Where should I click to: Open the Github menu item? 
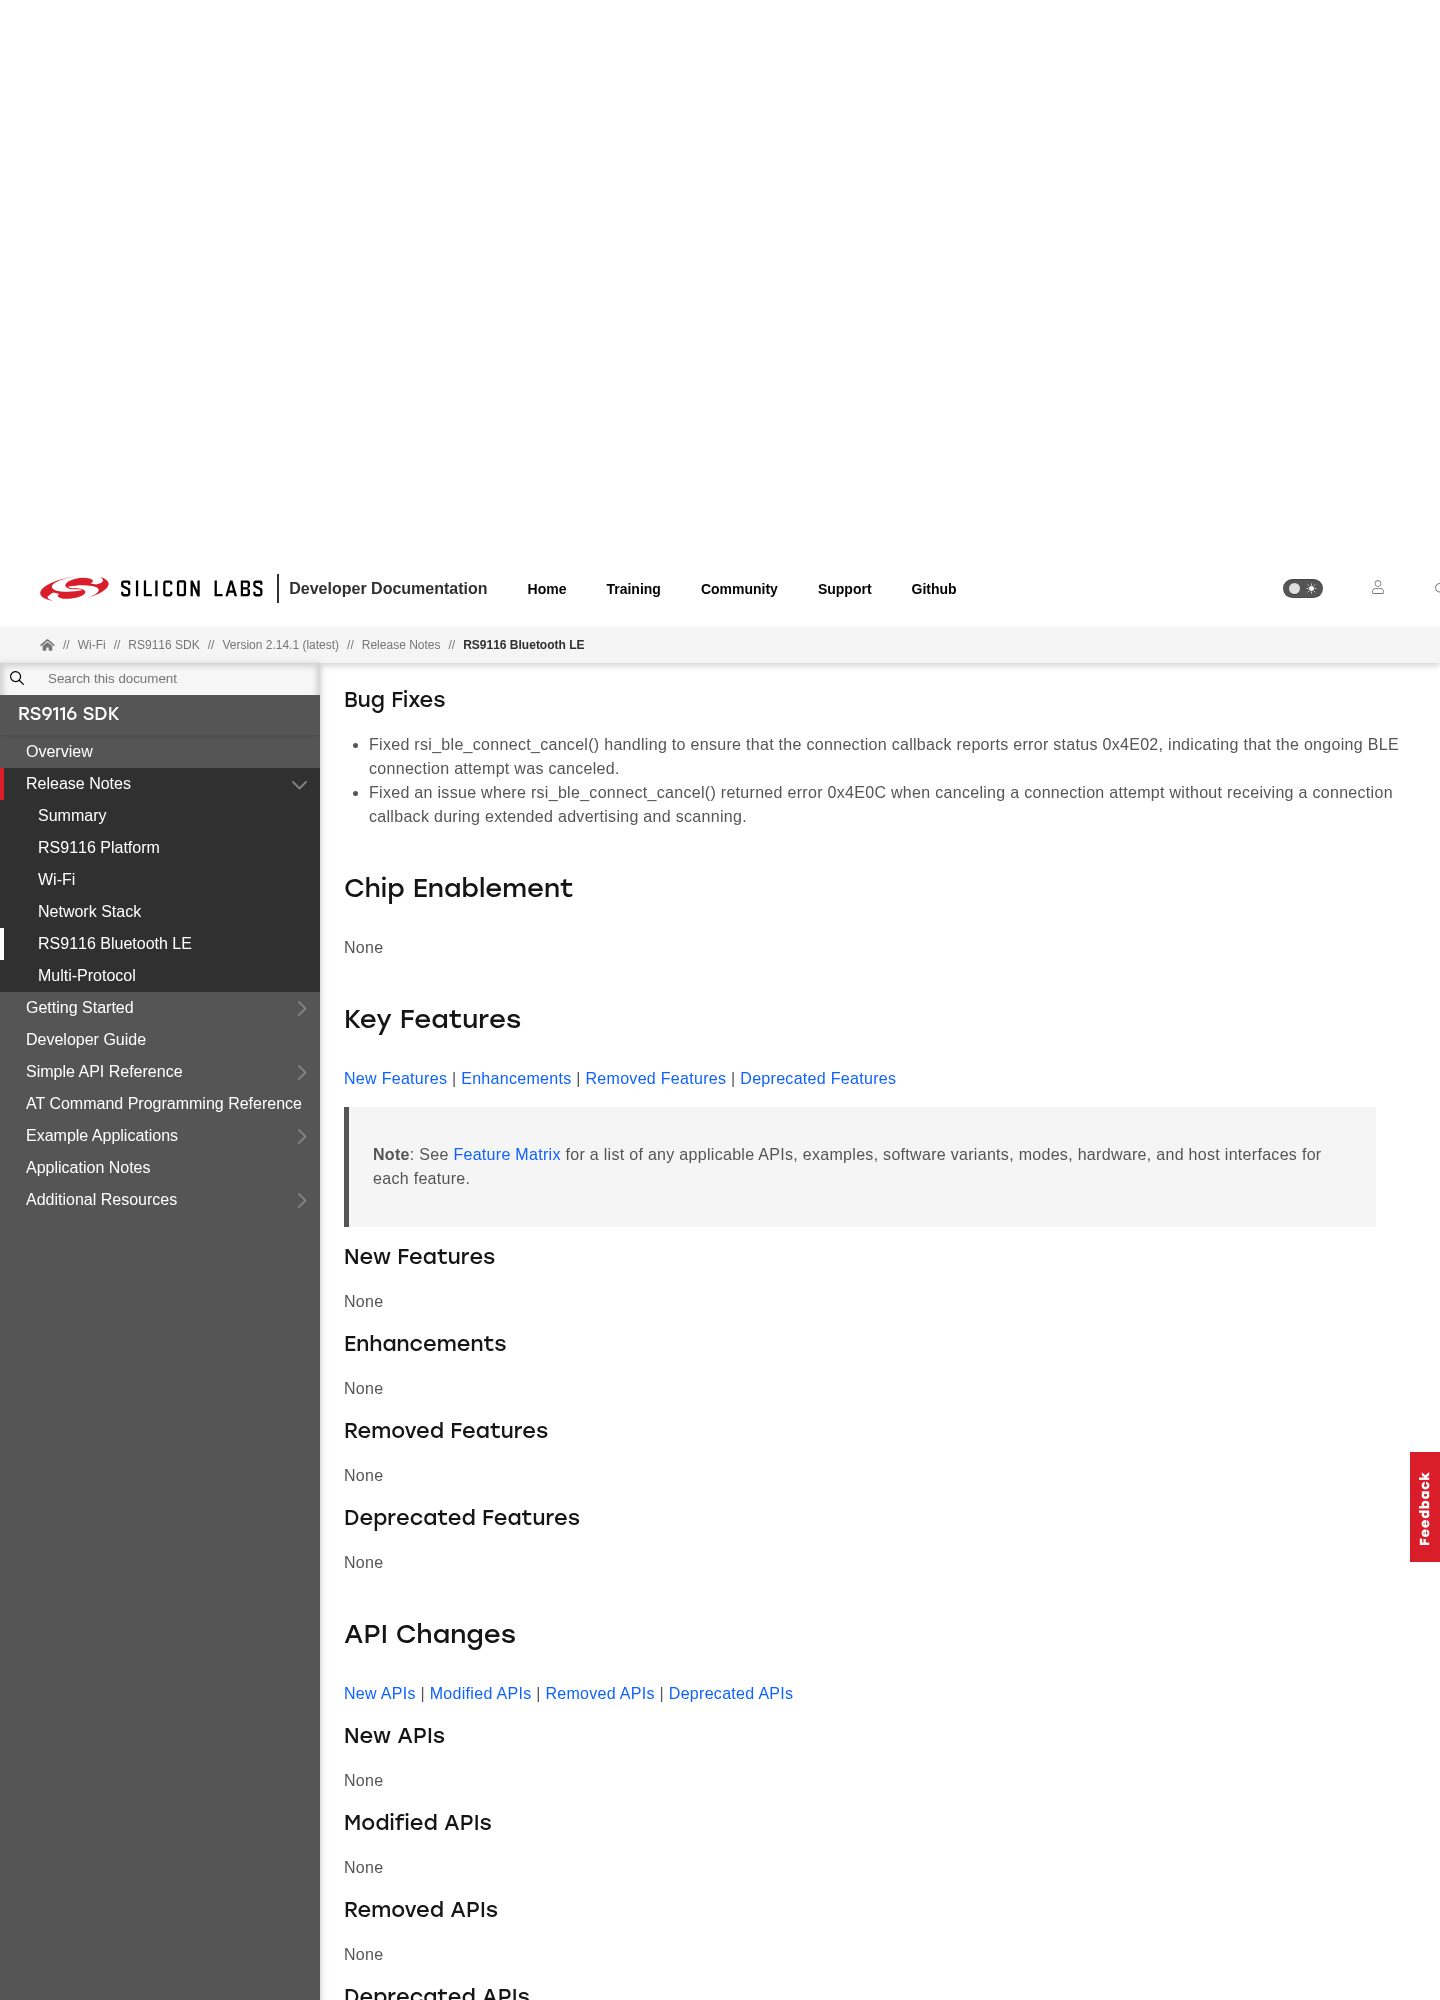(934, 589)
